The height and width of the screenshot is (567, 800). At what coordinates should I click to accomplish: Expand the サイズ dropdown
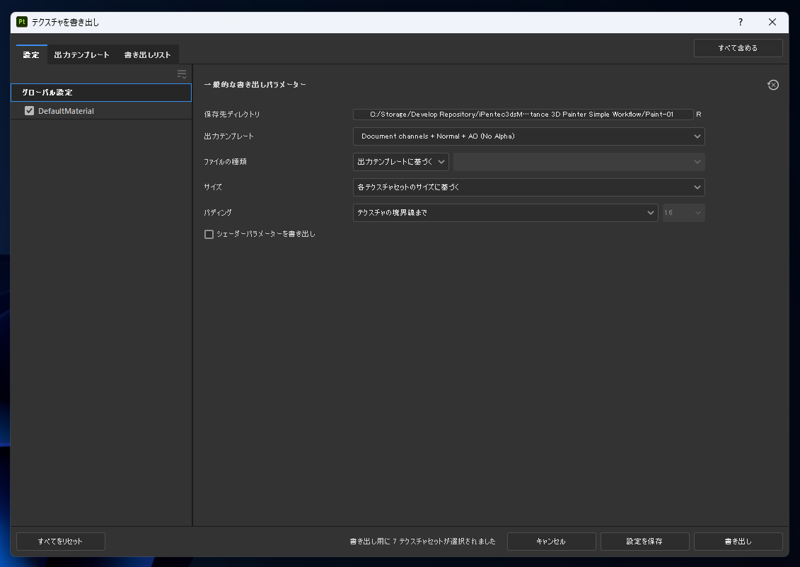529,187
